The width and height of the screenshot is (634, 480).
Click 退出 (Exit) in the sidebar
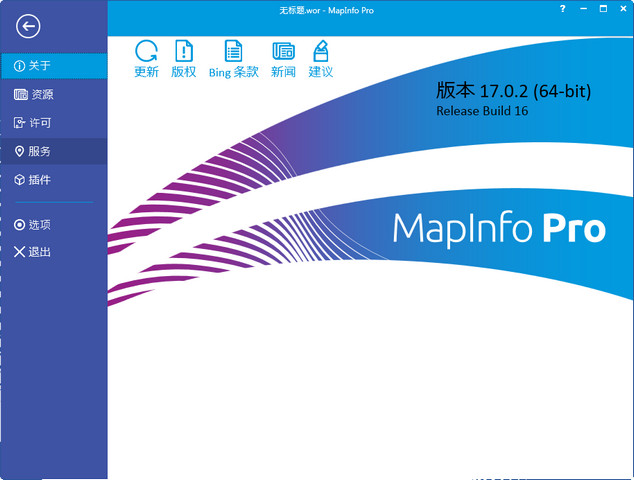[x=54, y=252]
